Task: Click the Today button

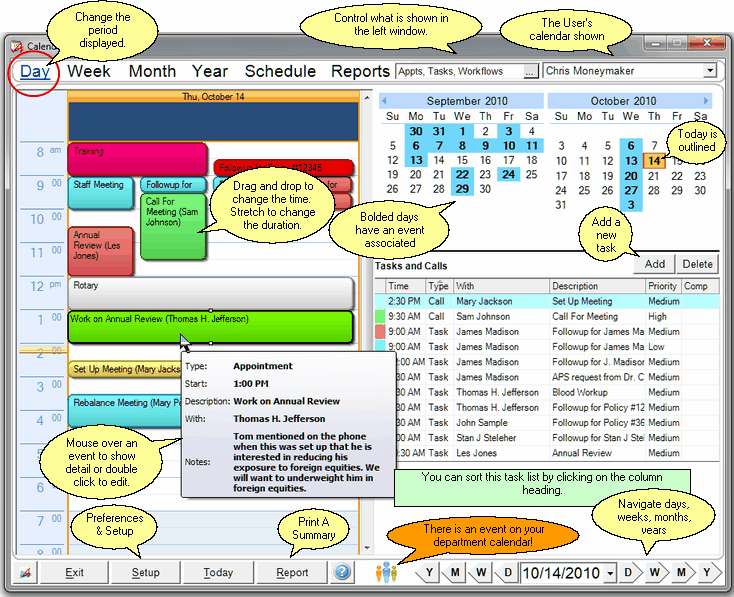Action: pos(218,572)
